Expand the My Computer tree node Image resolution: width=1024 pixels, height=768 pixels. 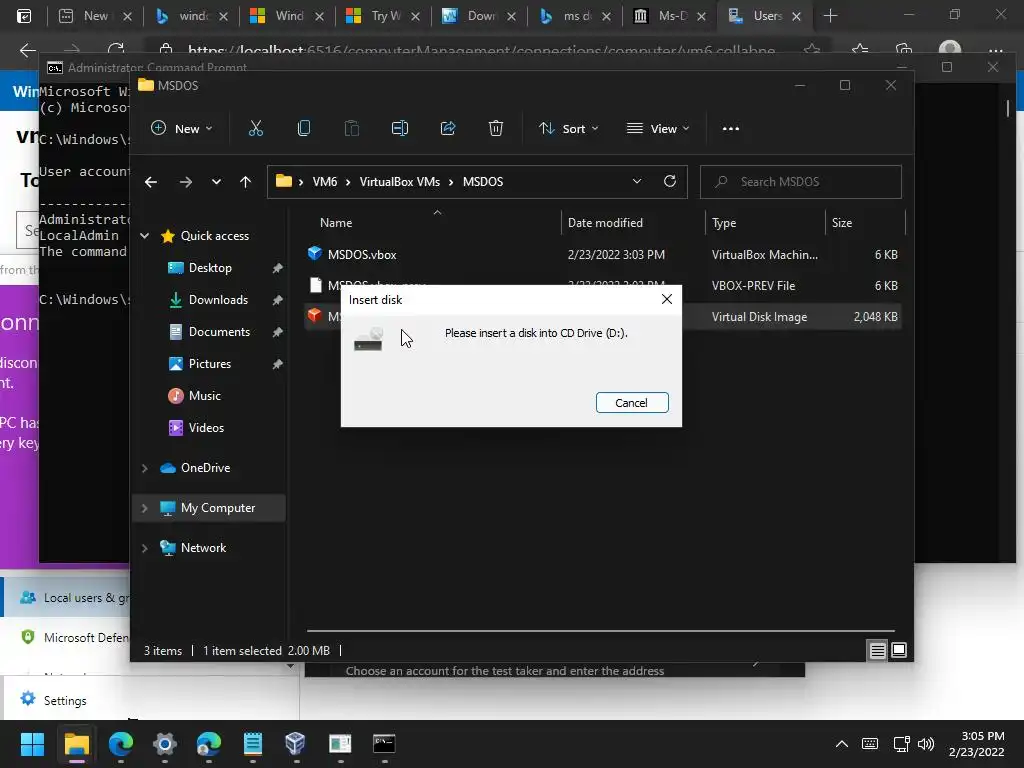[x=144, y=508]
